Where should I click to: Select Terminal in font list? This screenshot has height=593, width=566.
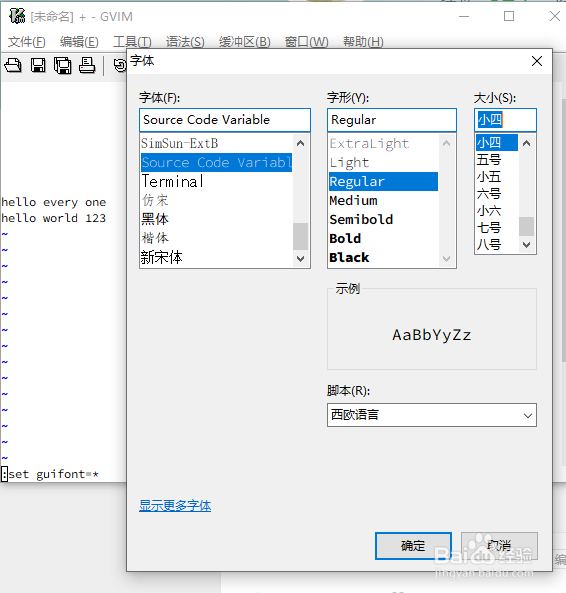pyautogui.click(x=216, y=181)
